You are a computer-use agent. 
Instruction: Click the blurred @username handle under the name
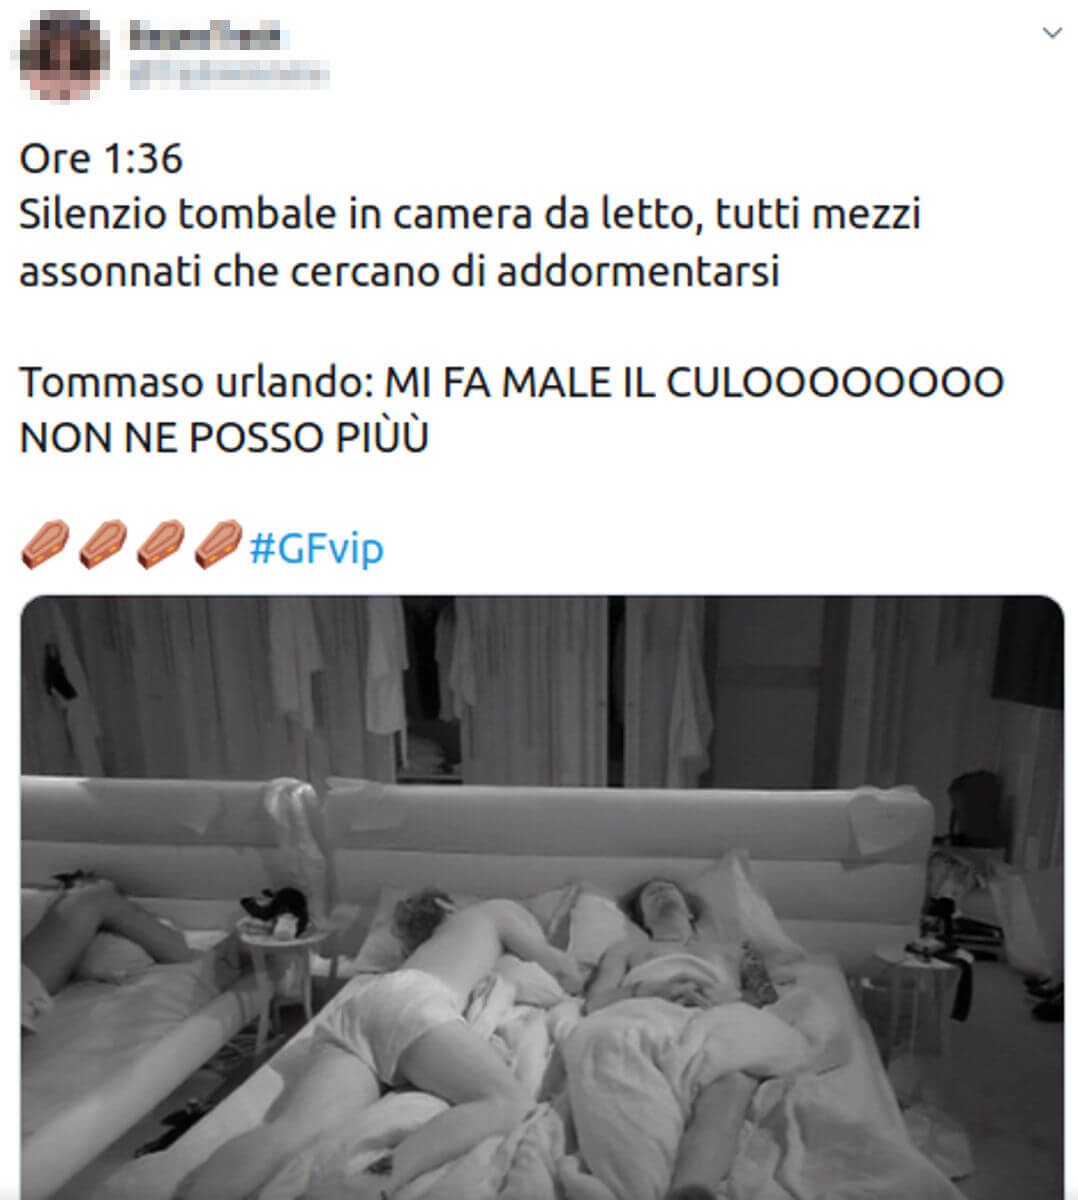point(228,73)
